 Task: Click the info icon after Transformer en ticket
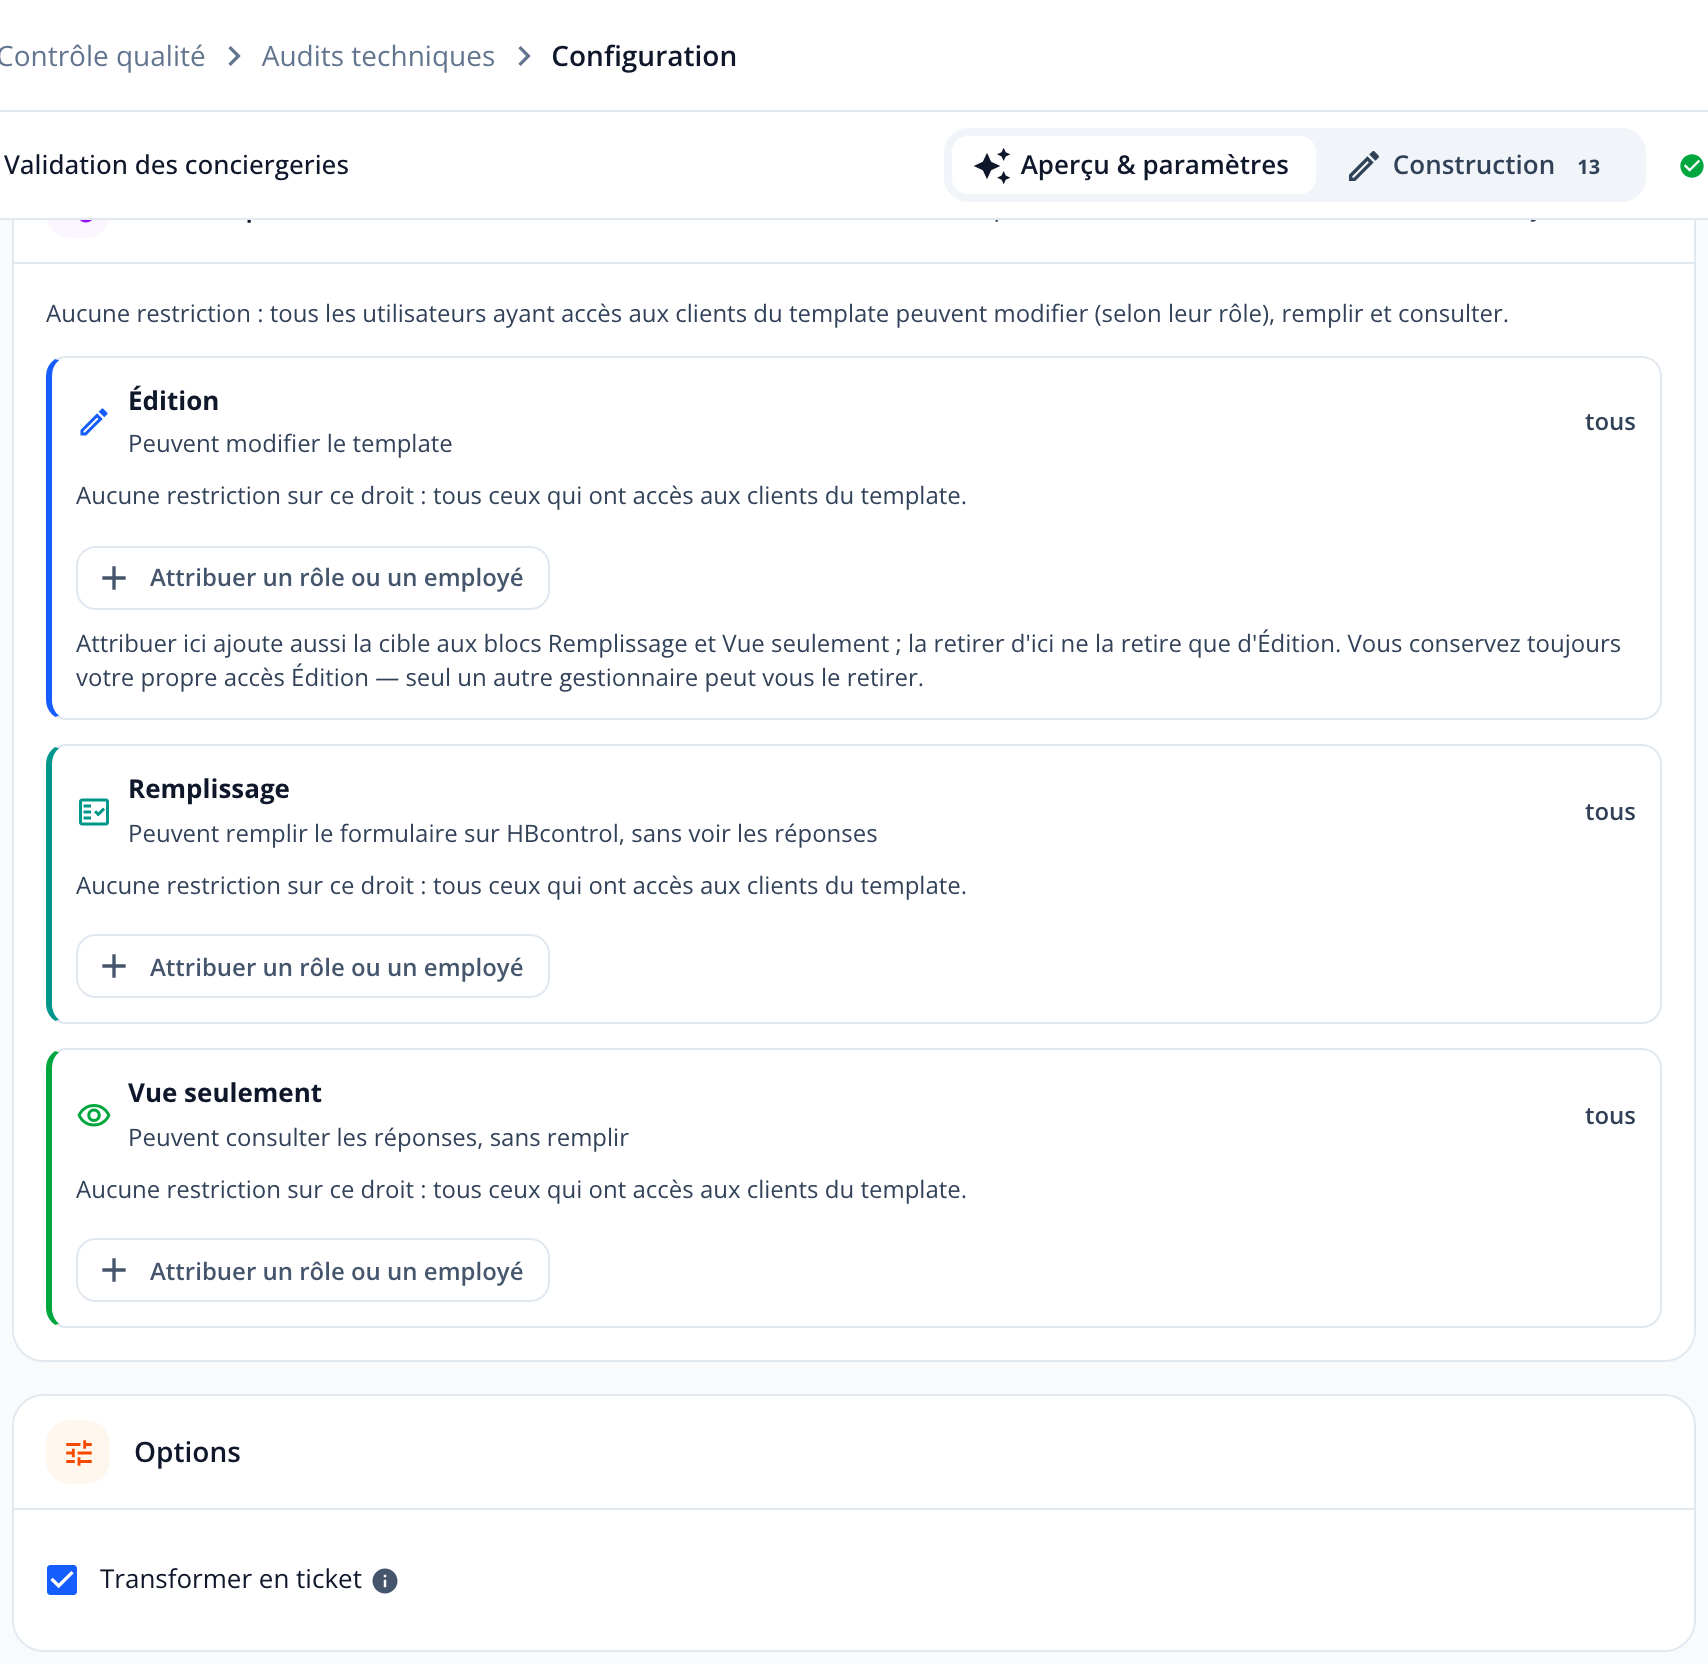coord(385,1580)
